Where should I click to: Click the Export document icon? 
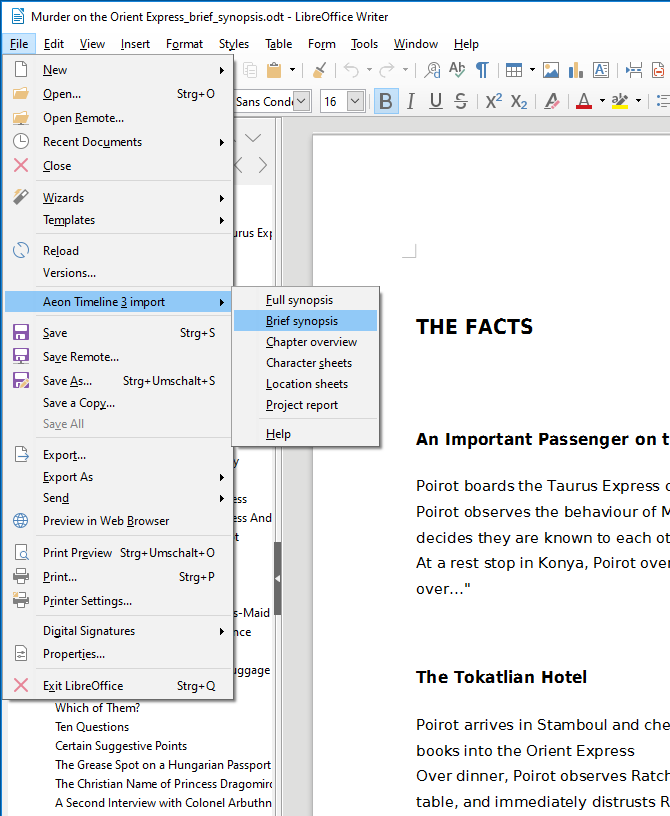point(21,454)
